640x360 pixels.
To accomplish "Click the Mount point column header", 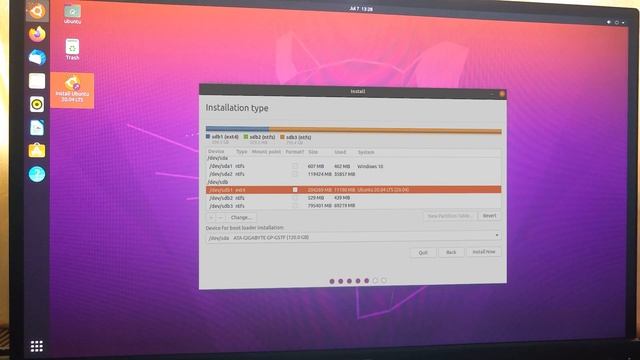I will (266, 152).
